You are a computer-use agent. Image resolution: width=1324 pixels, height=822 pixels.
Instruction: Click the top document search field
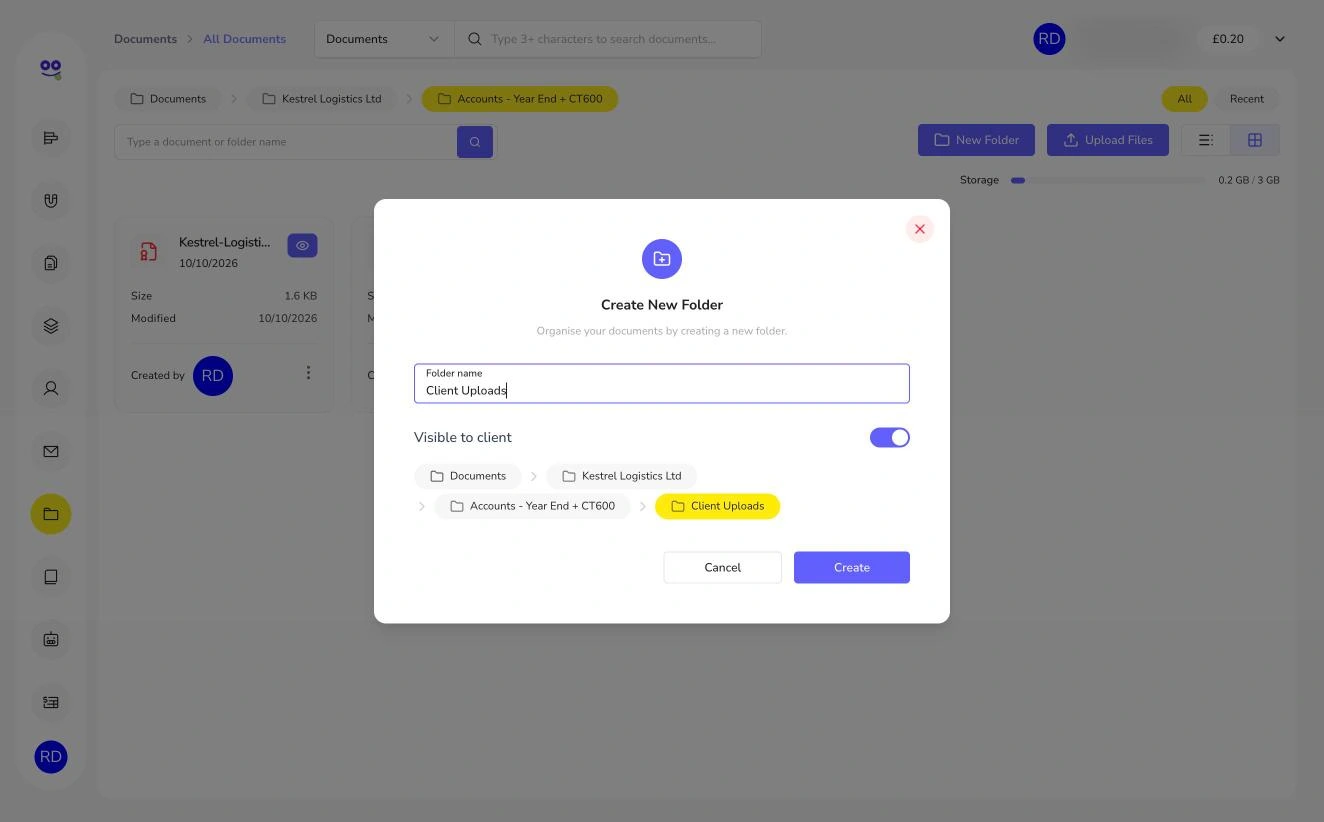point(608,39)
